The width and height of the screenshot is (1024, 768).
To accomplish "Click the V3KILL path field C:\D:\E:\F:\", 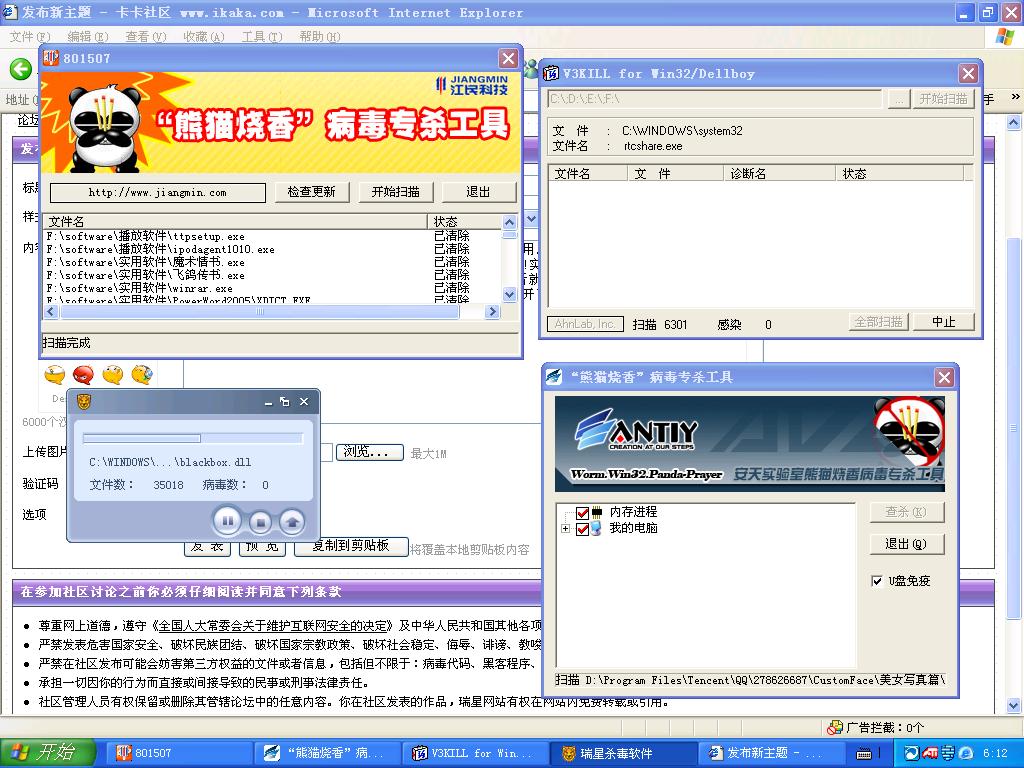I will 714,99.
